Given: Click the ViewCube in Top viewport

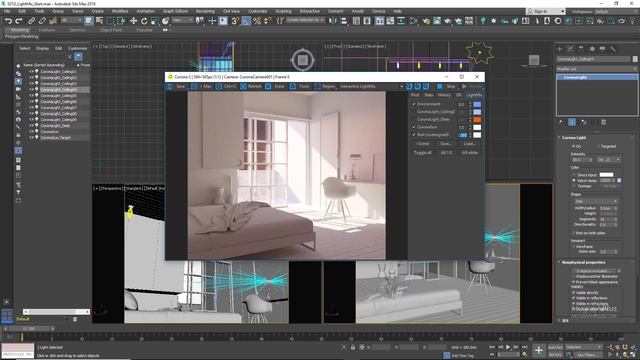Looking at the screenshot, I should (x=302, y=60).
